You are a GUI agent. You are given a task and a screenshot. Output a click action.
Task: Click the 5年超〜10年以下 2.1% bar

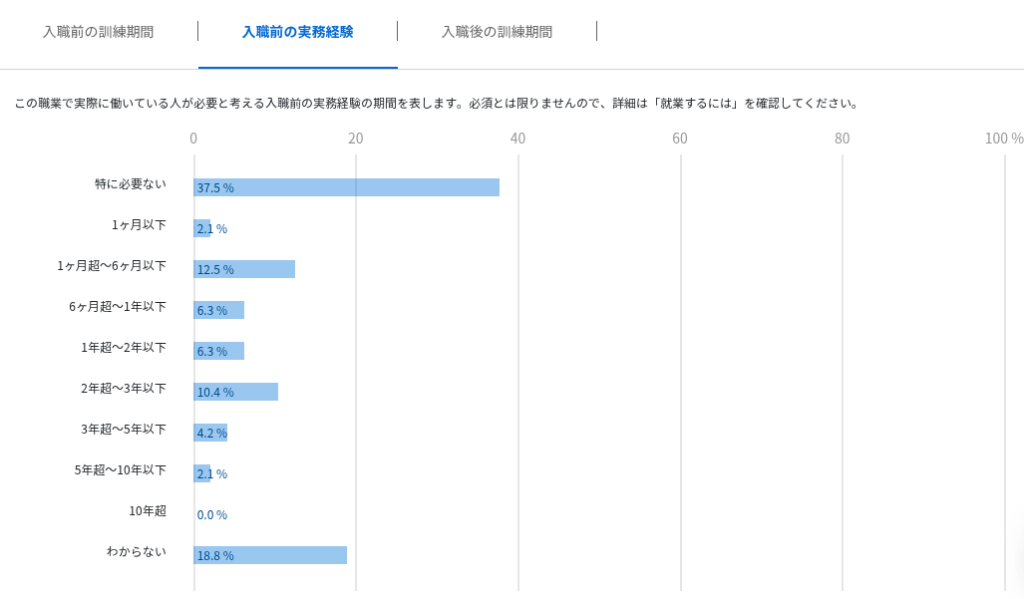tap(203, 473)
